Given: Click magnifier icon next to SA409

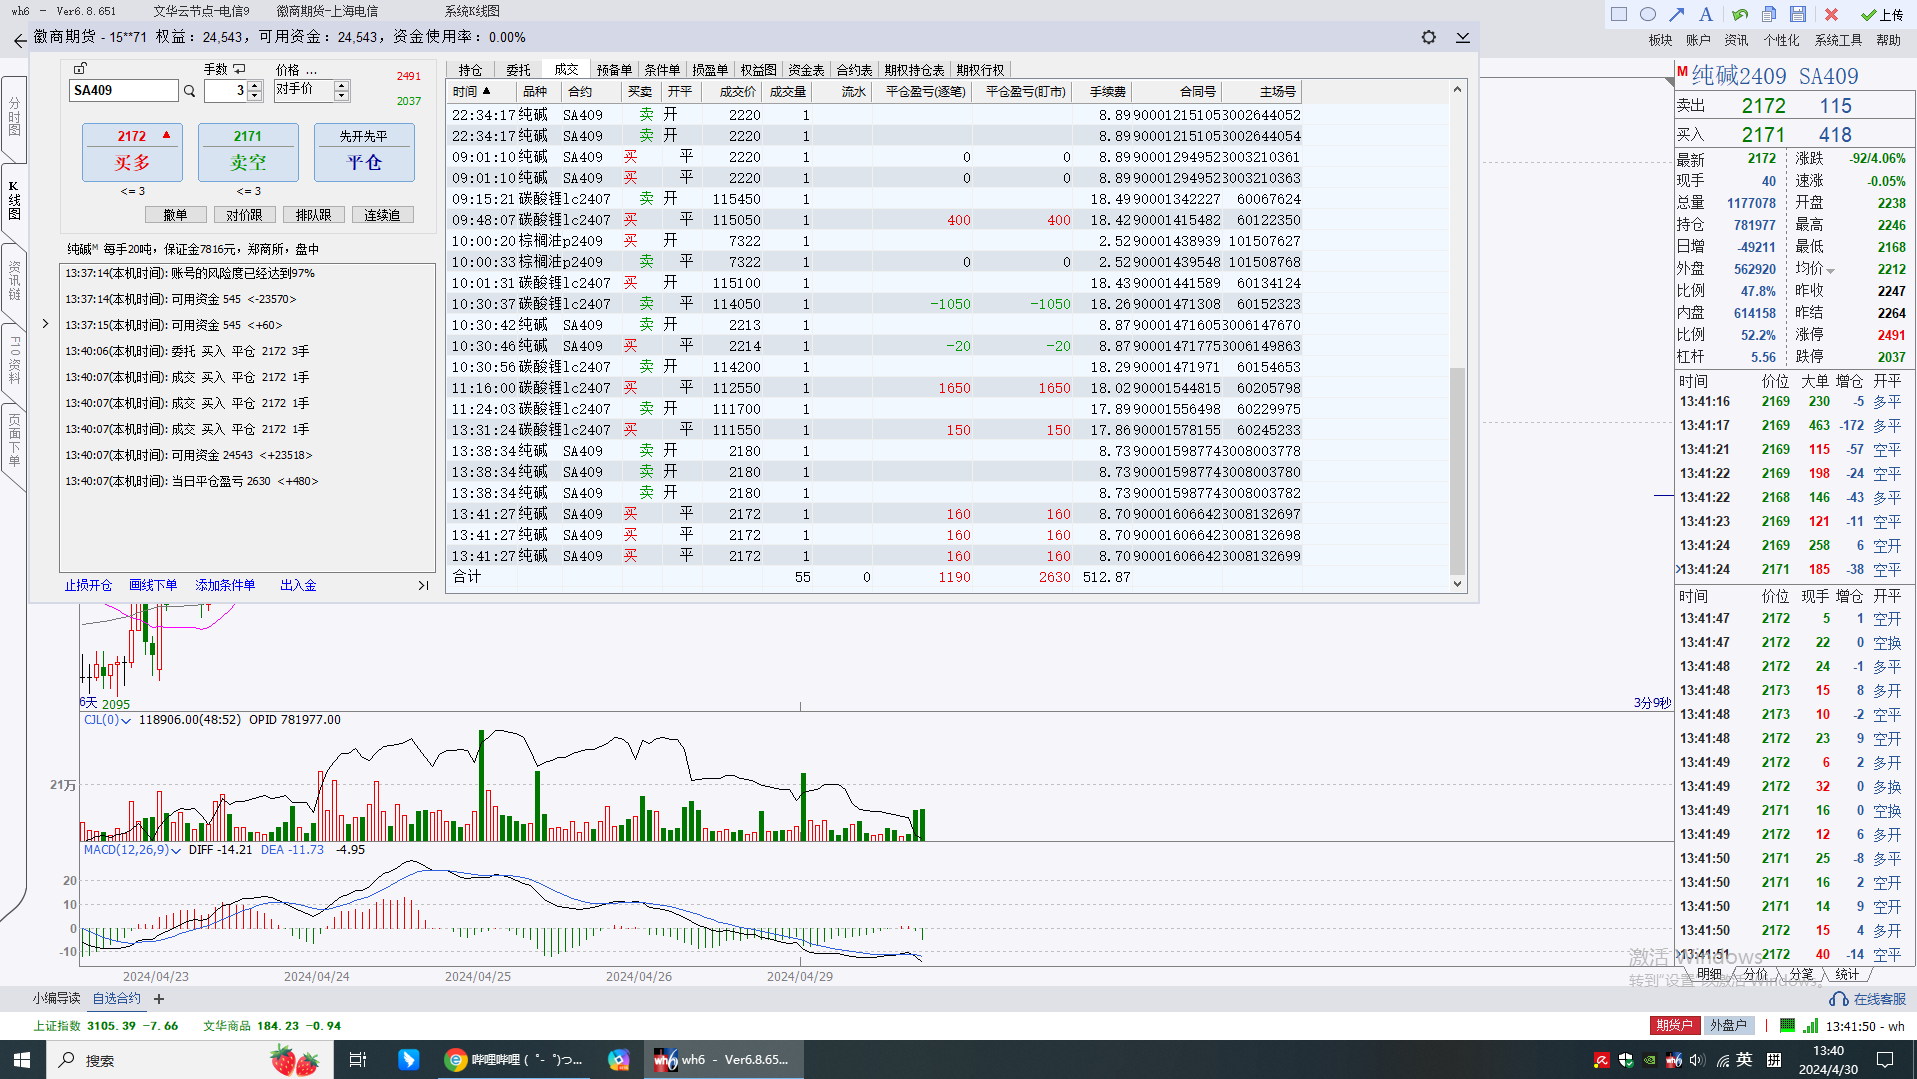Looking at the screenshot, I should click(189, 91).
